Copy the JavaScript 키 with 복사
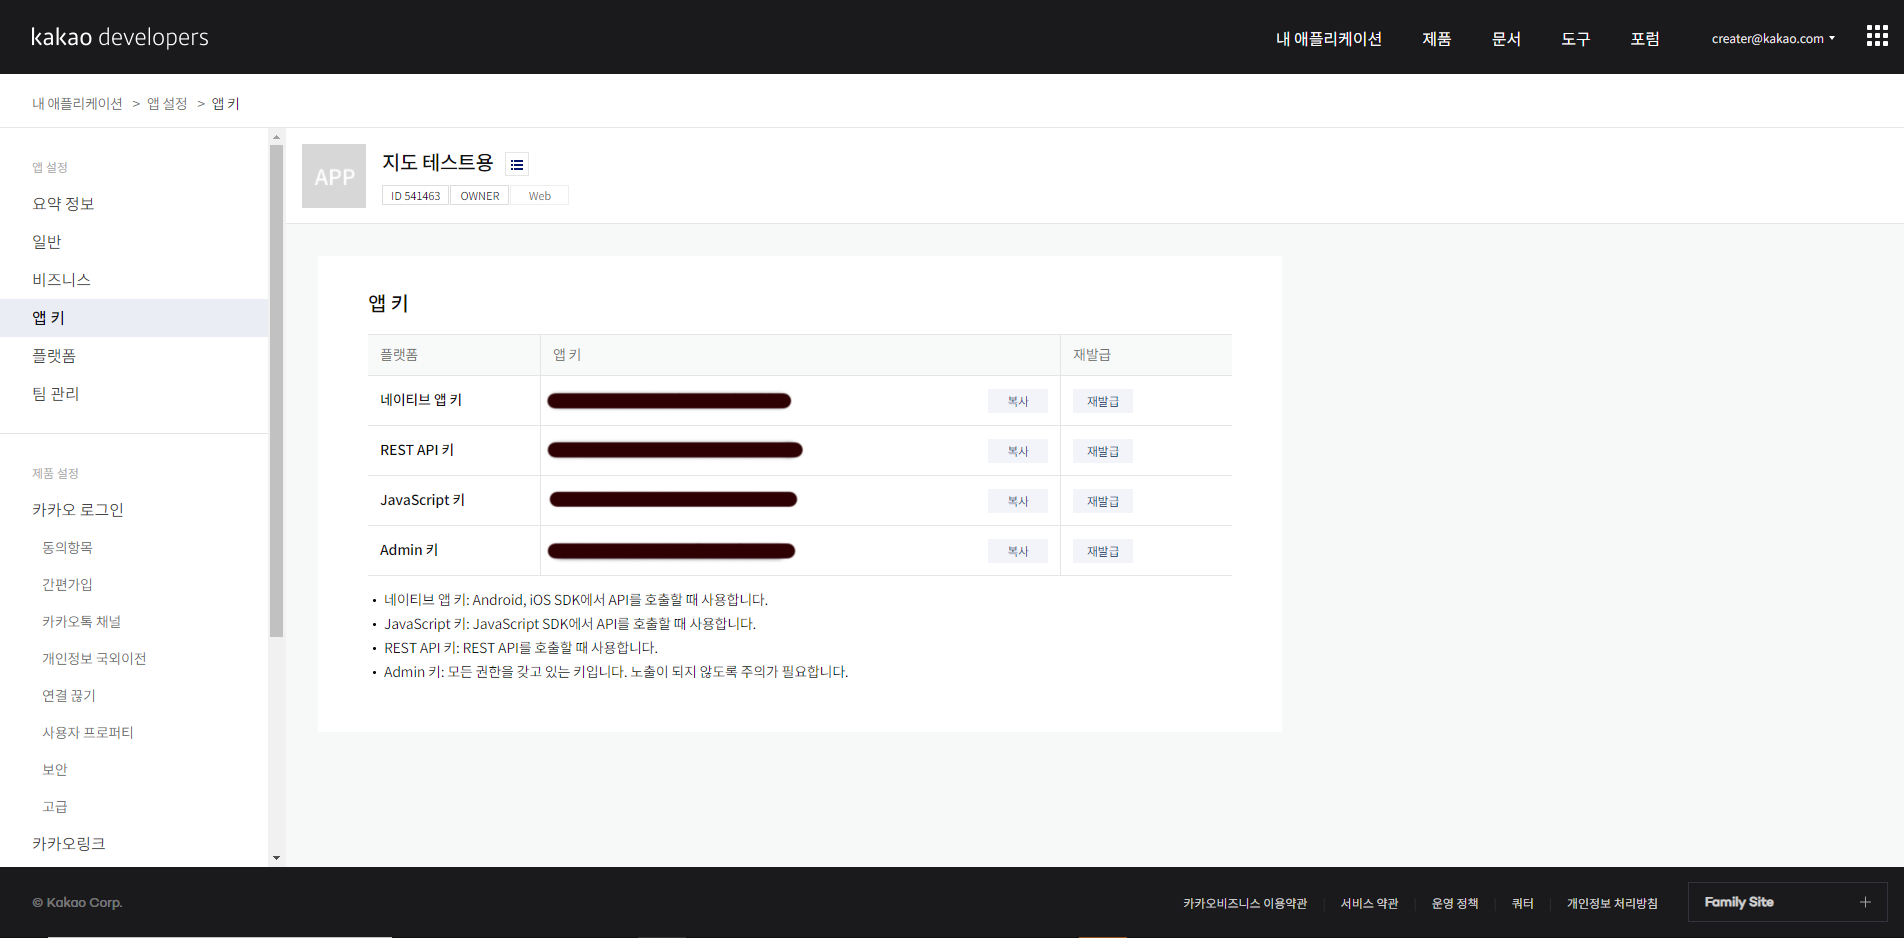Screen dimensions: 1904x938 pos(1018,501)
